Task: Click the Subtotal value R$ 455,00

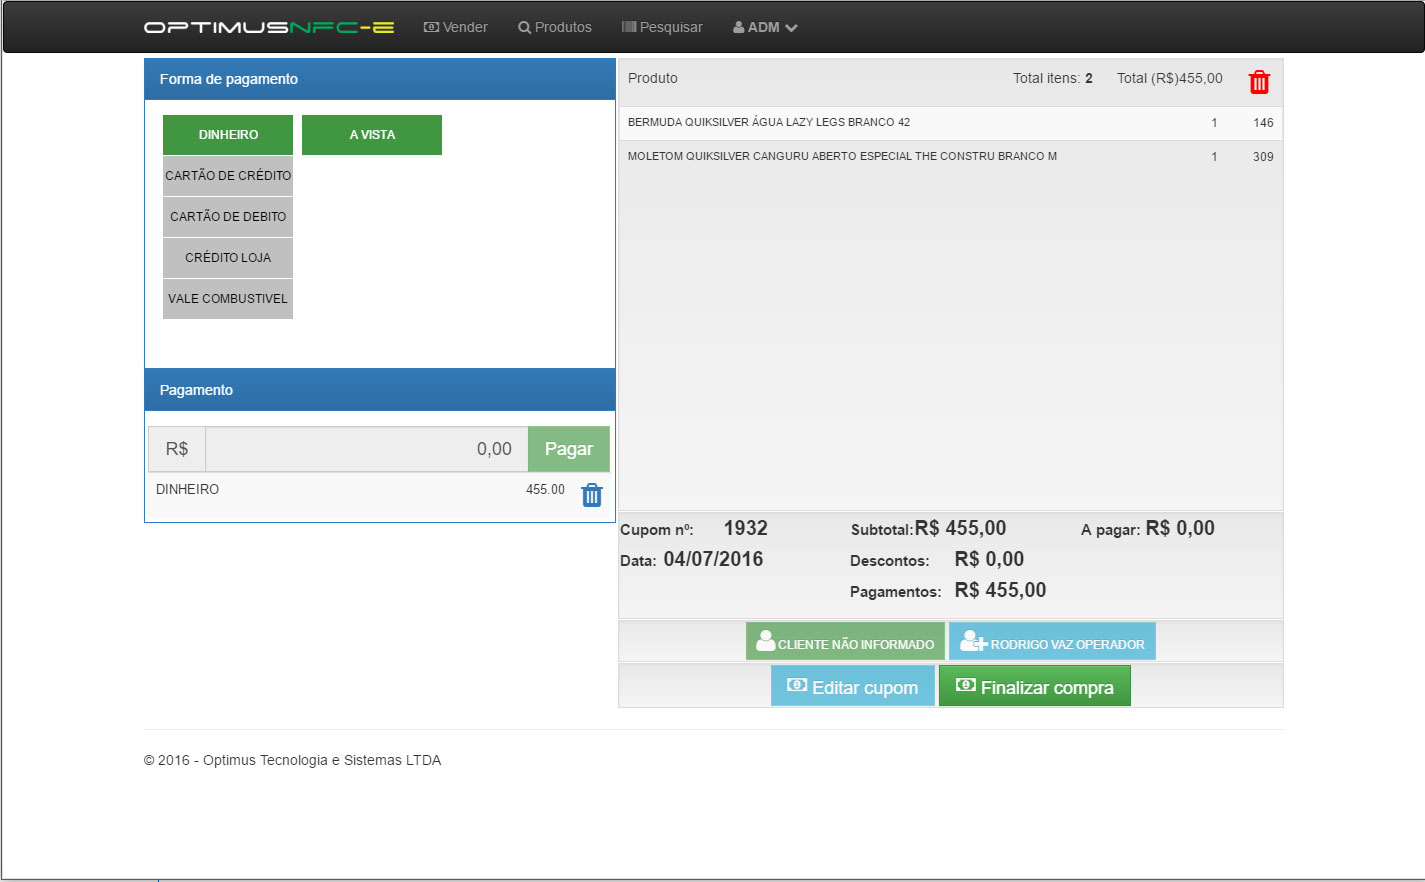Action: [x=961, y=528]
